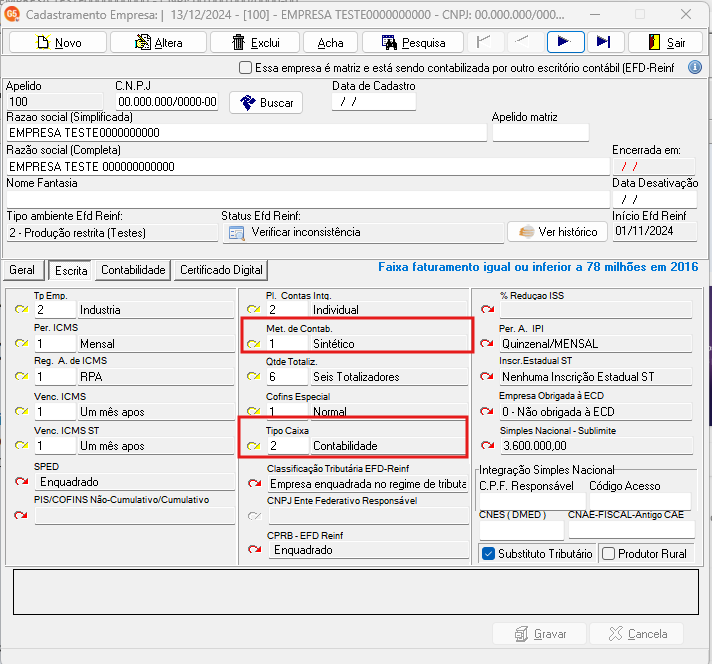
Task: Switch to the Contabilidade tab
Action: [133, 270]
